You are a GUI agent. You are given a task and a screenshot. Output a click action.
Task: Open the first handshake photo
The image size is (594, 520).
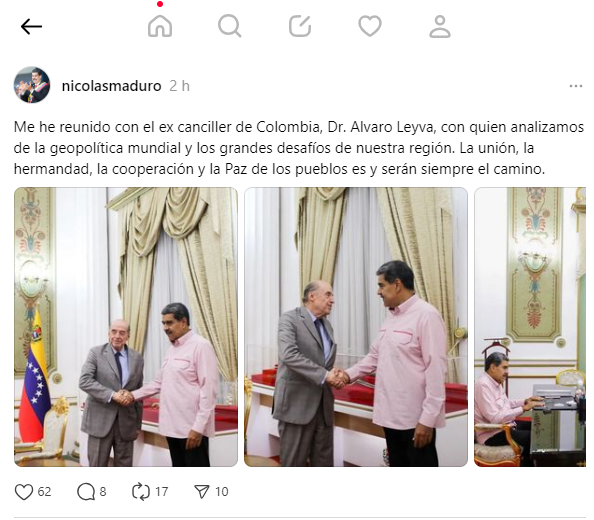[x=126, y=327]
